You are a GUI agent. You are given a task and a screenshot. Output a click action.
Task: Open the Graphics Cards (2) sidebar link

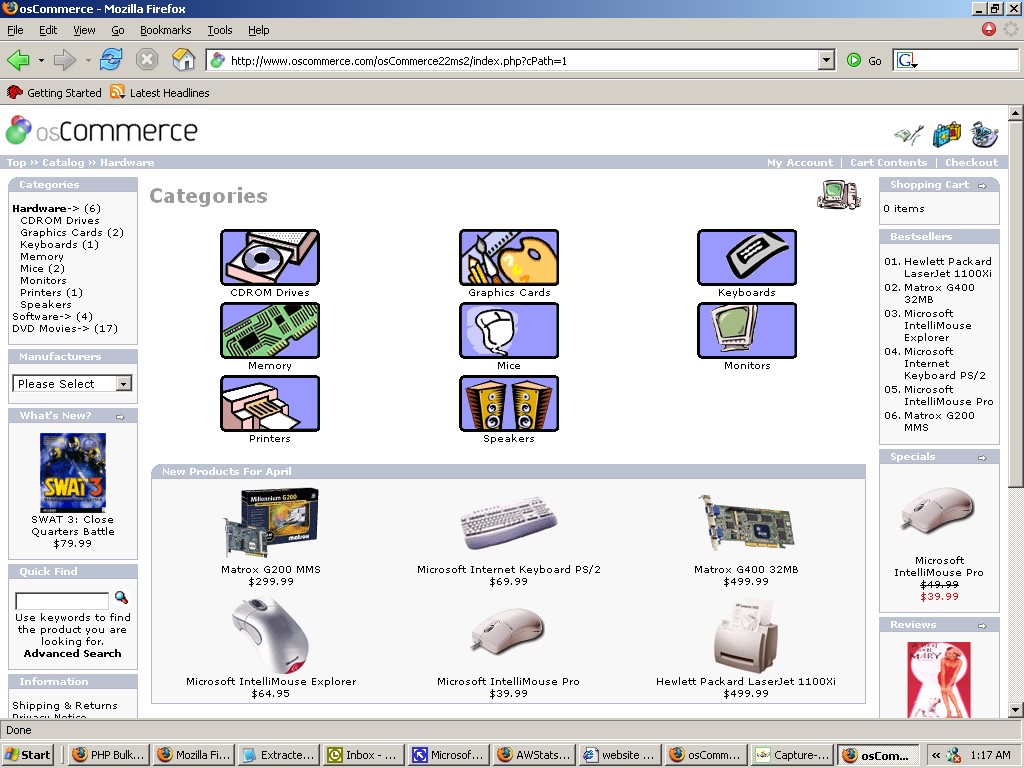pos(72,232)
